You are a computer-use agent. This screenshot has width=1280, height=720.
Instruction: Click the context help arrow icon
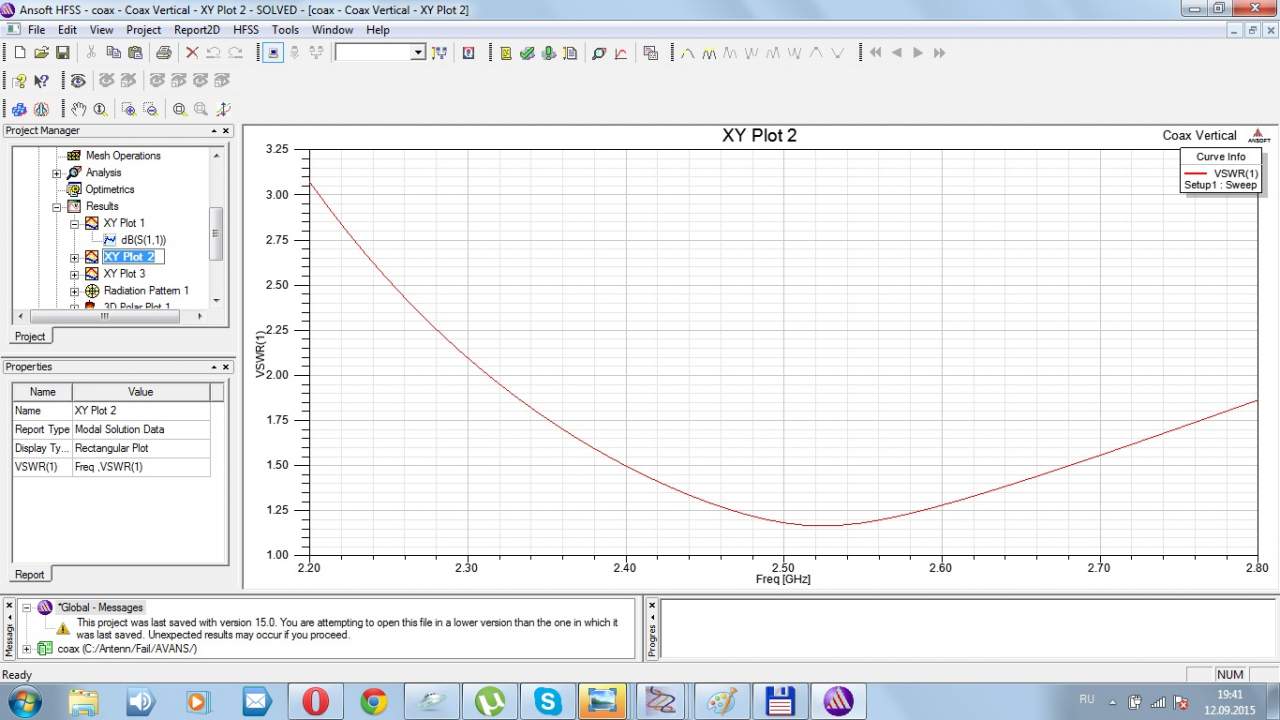(41, 81)
